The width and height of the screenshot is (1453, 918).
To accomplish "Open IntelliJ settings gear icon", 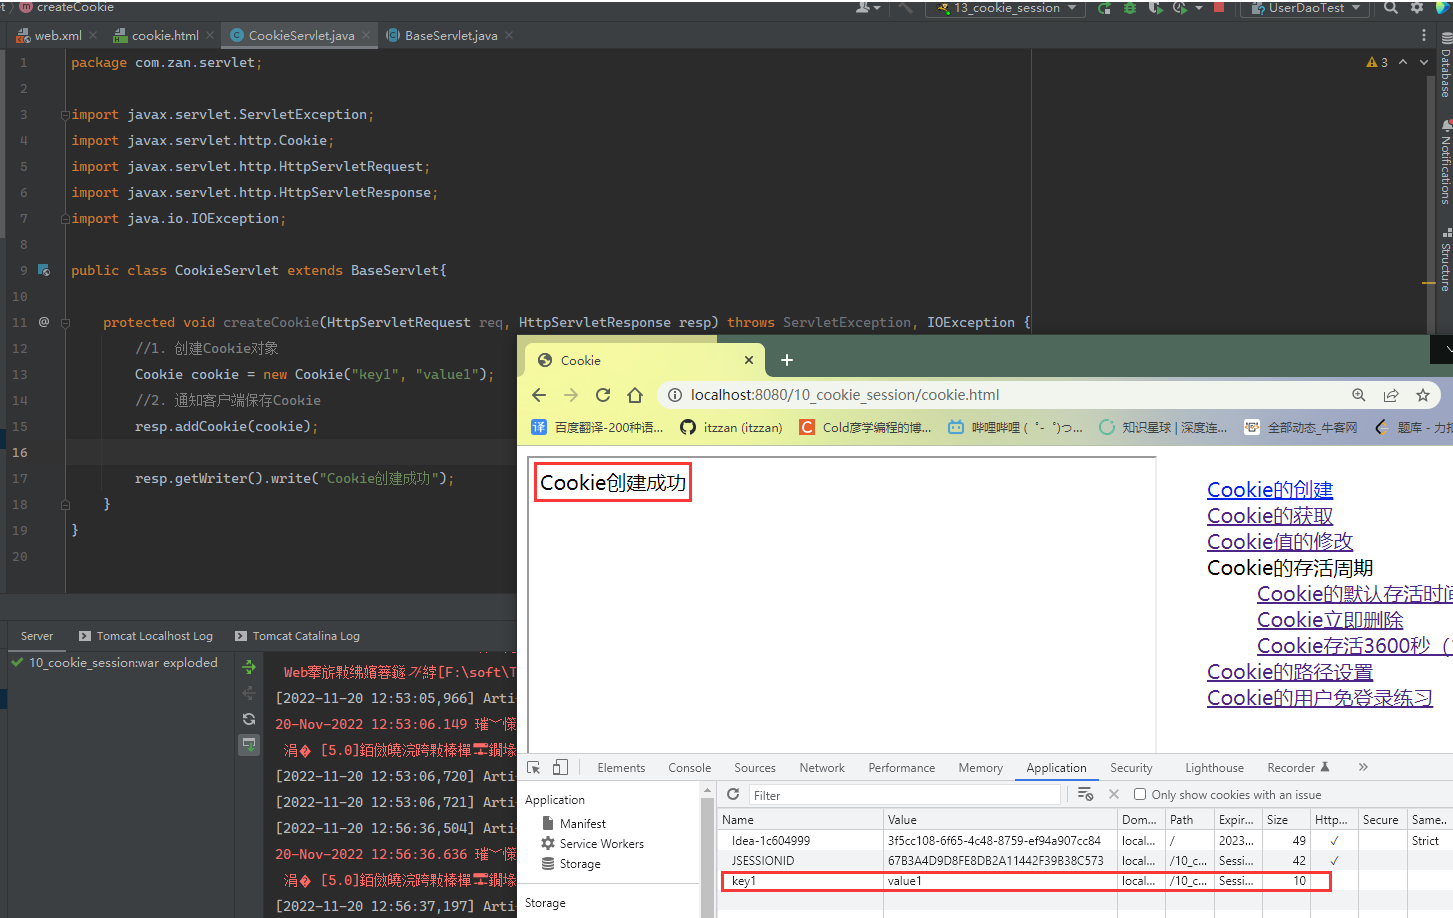I will click(x=1417, y=8).
